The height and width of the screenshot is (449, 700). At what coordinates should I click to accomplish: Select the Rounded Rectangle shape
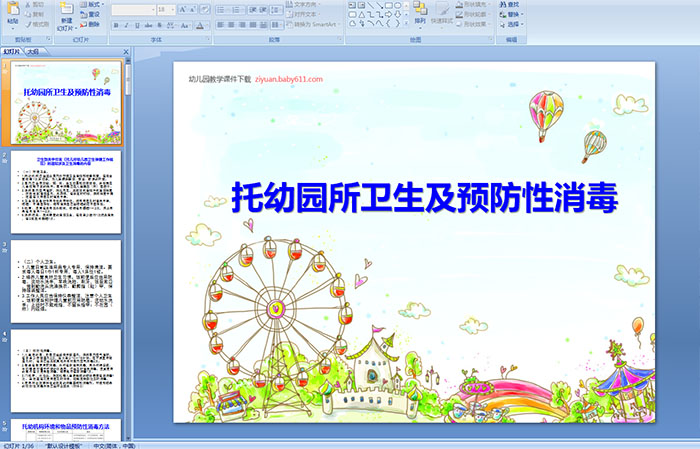tap(352, 15)
